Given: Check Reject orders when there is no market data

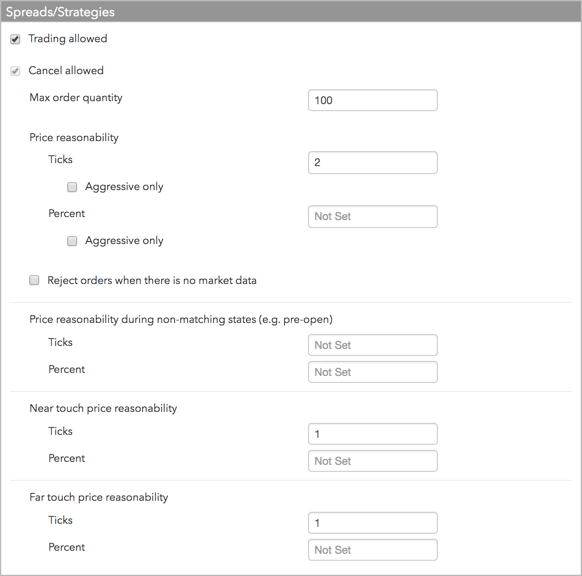Looking at the screenshot, I should (x=34, y=280).
